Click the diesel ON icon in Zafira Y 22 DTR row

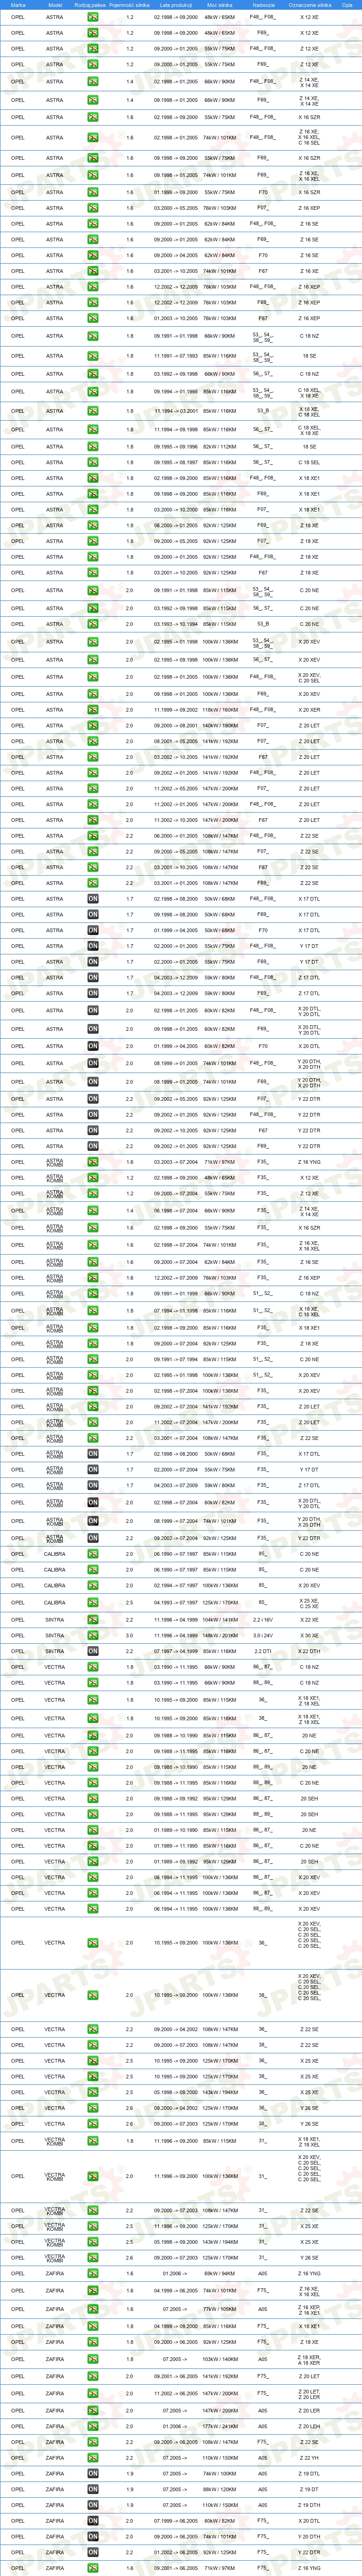[x=93, y=2553]
